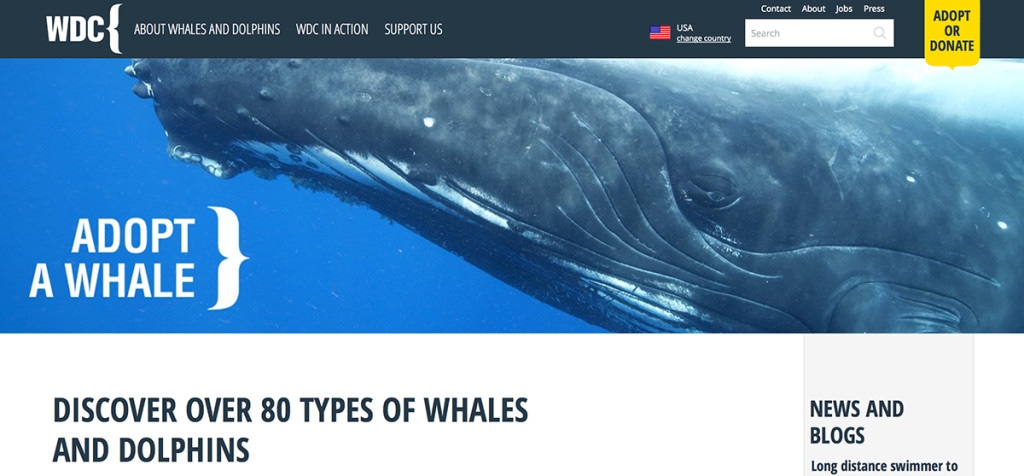Open the Press link
The width and height of the screenshot is (1024, 476).
pos(874,8)
